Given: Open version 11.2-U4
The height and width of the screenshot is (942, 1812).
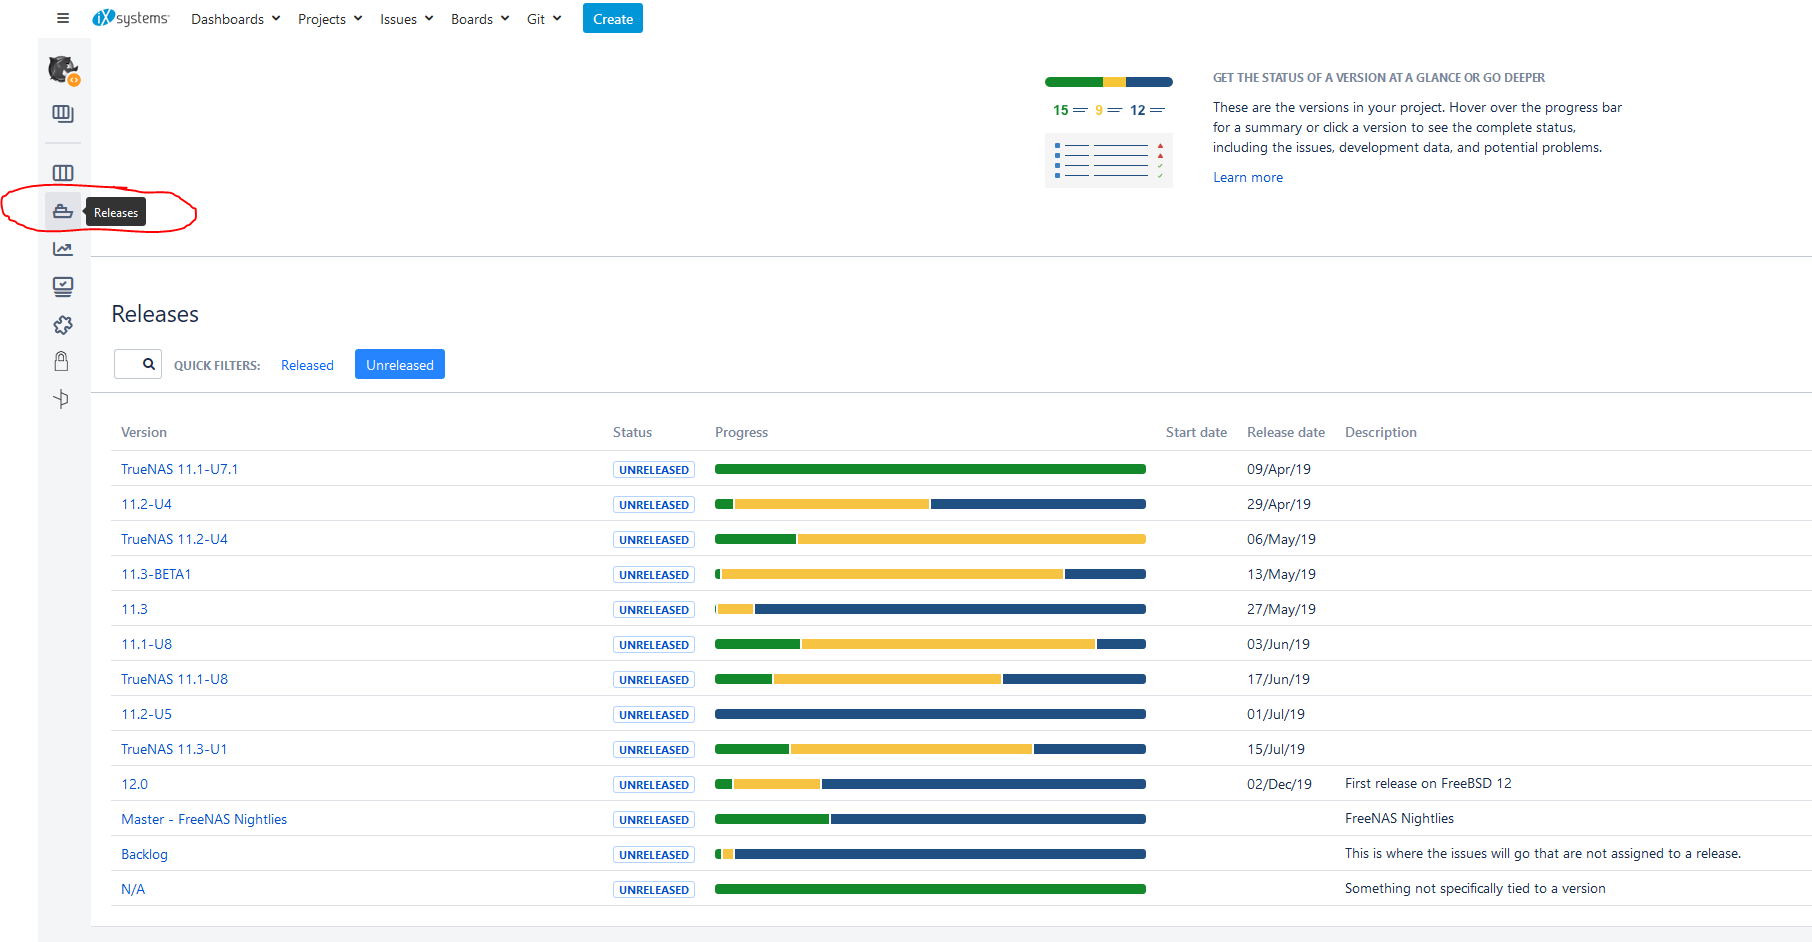Looking at the screenshot, I should click(146, 504).
